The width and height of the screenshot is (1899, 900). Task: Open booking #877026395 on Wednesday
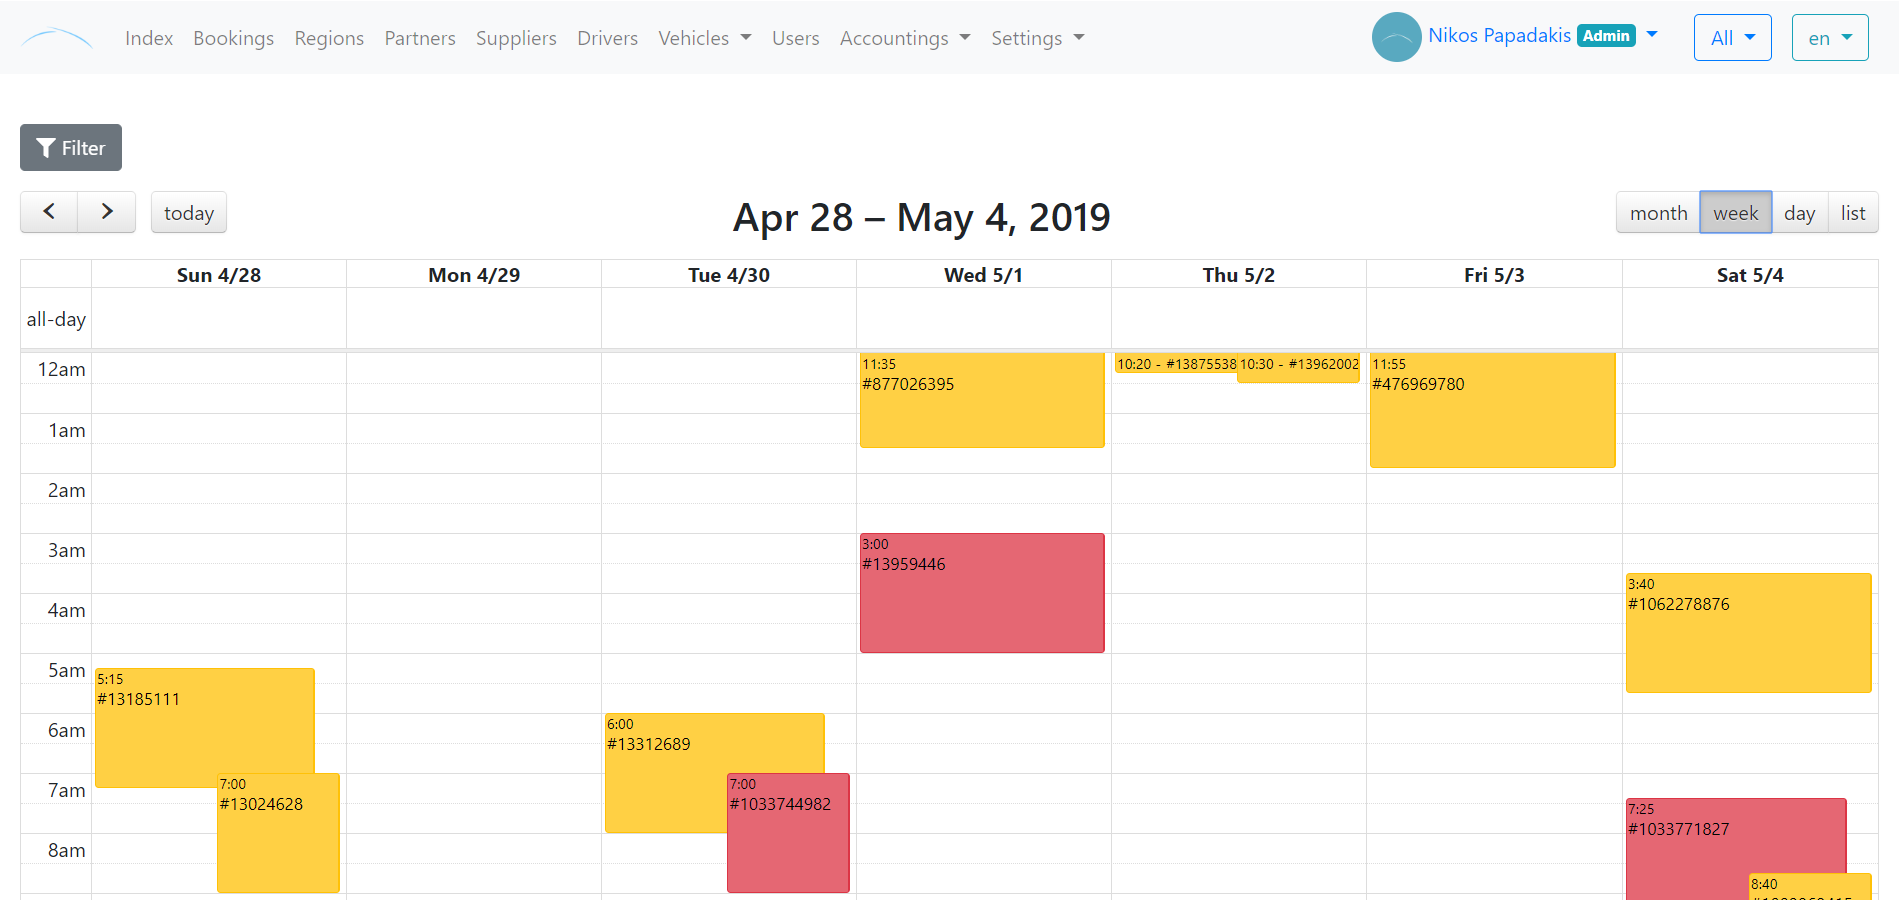click(x=982, y=400)
